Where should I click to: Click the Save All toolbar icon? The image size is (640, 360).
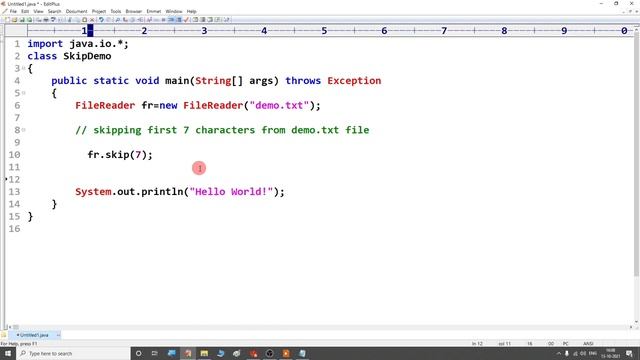click(29, 20)
